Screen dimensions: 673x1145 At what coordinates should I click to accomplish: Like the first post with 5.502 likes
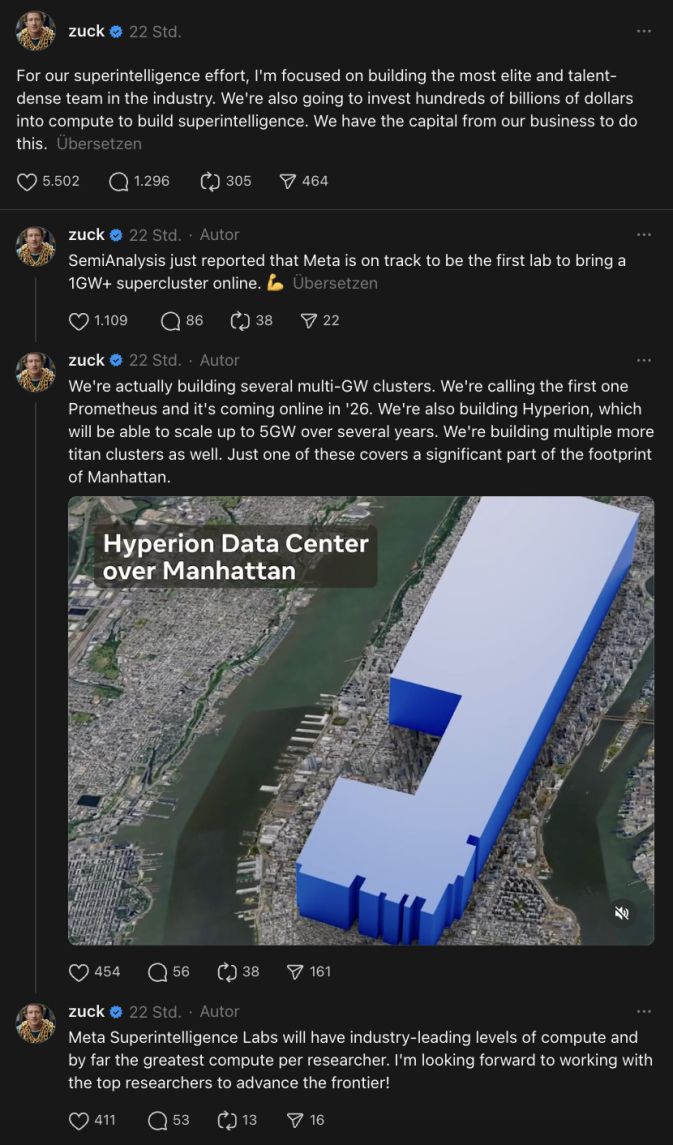[x=27, y=181]
